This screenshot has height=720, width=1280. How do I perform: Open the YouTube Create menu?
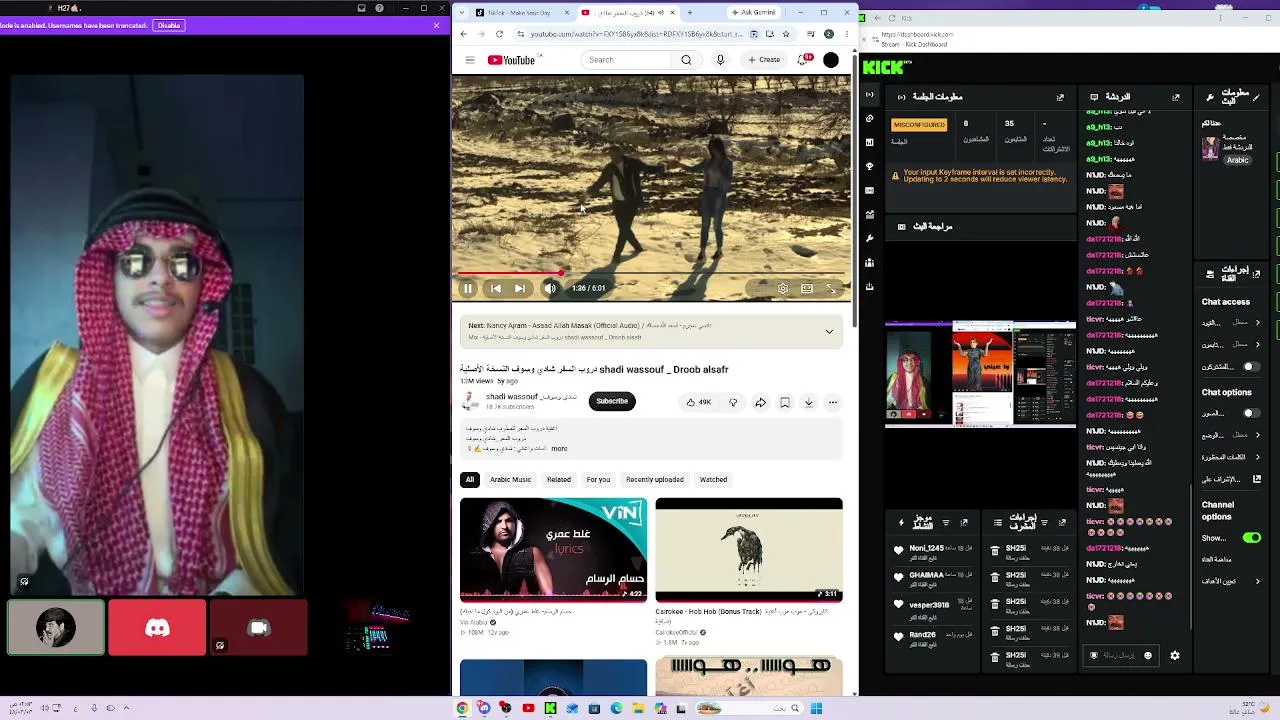pos(764,60)
